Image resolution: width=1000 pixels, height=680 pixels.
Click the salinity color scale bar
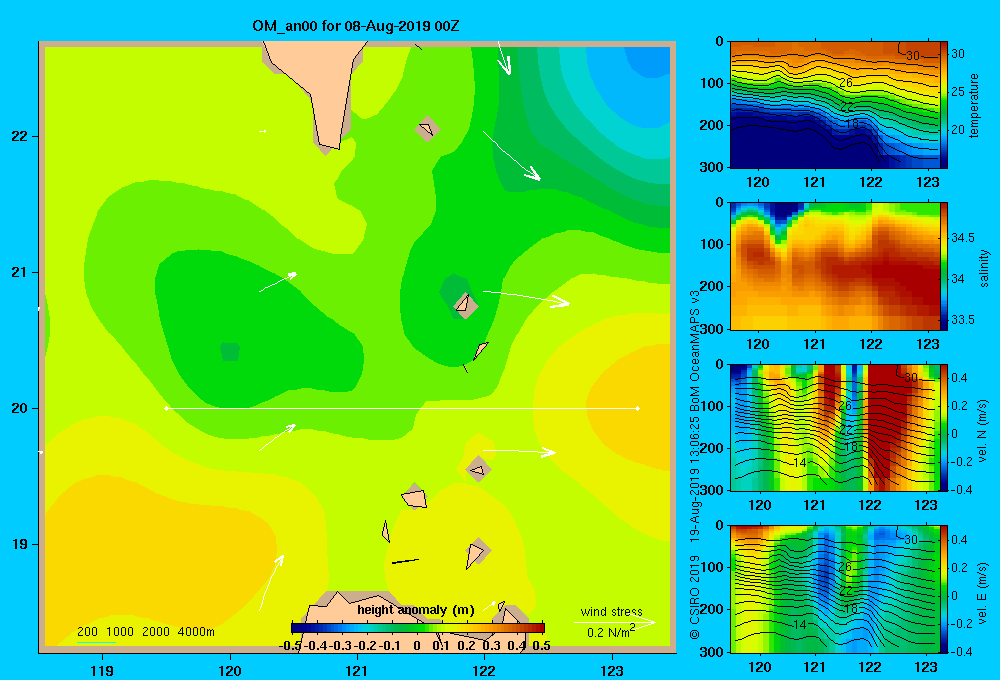coord(944,266)
